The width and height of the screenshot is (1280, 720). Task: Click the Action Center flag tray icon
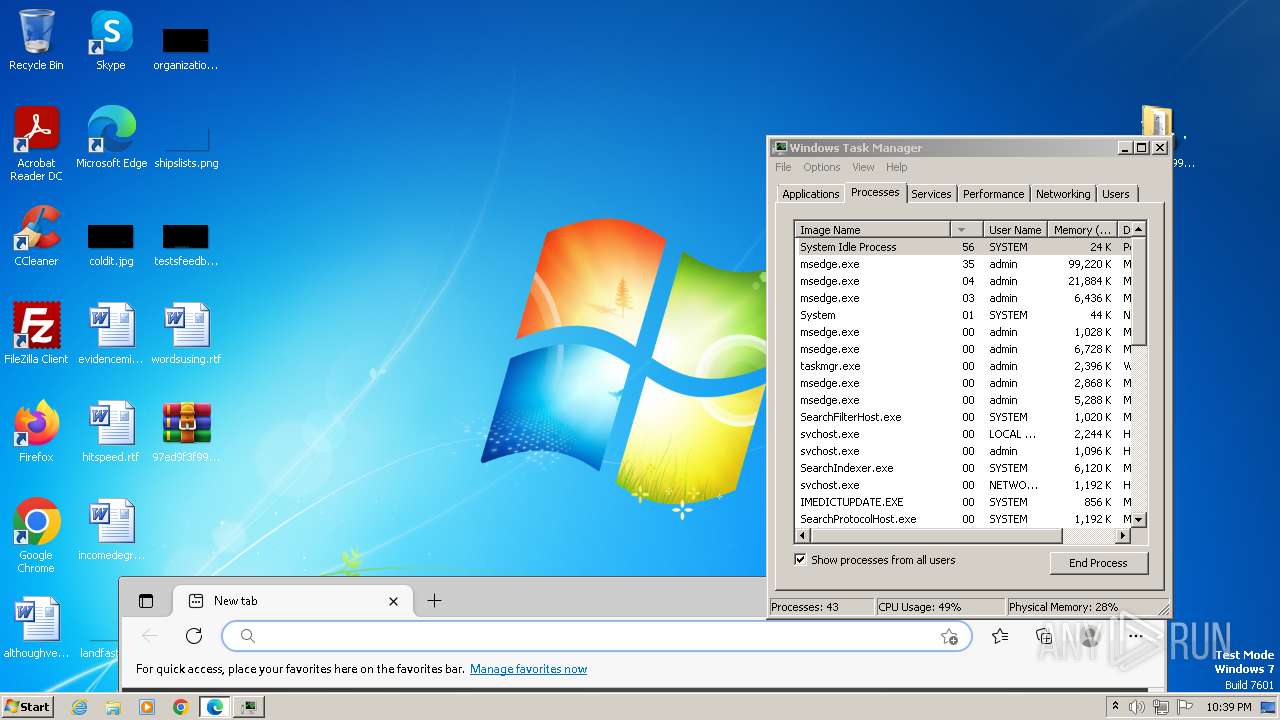coord(1183,707)
